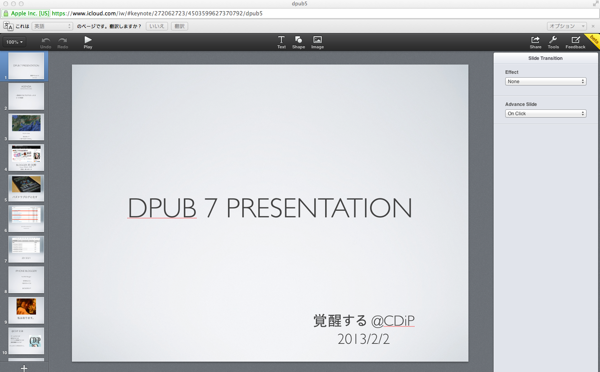Select slide 7 thumbnail

pyautogui.click(x=26, y=249)
